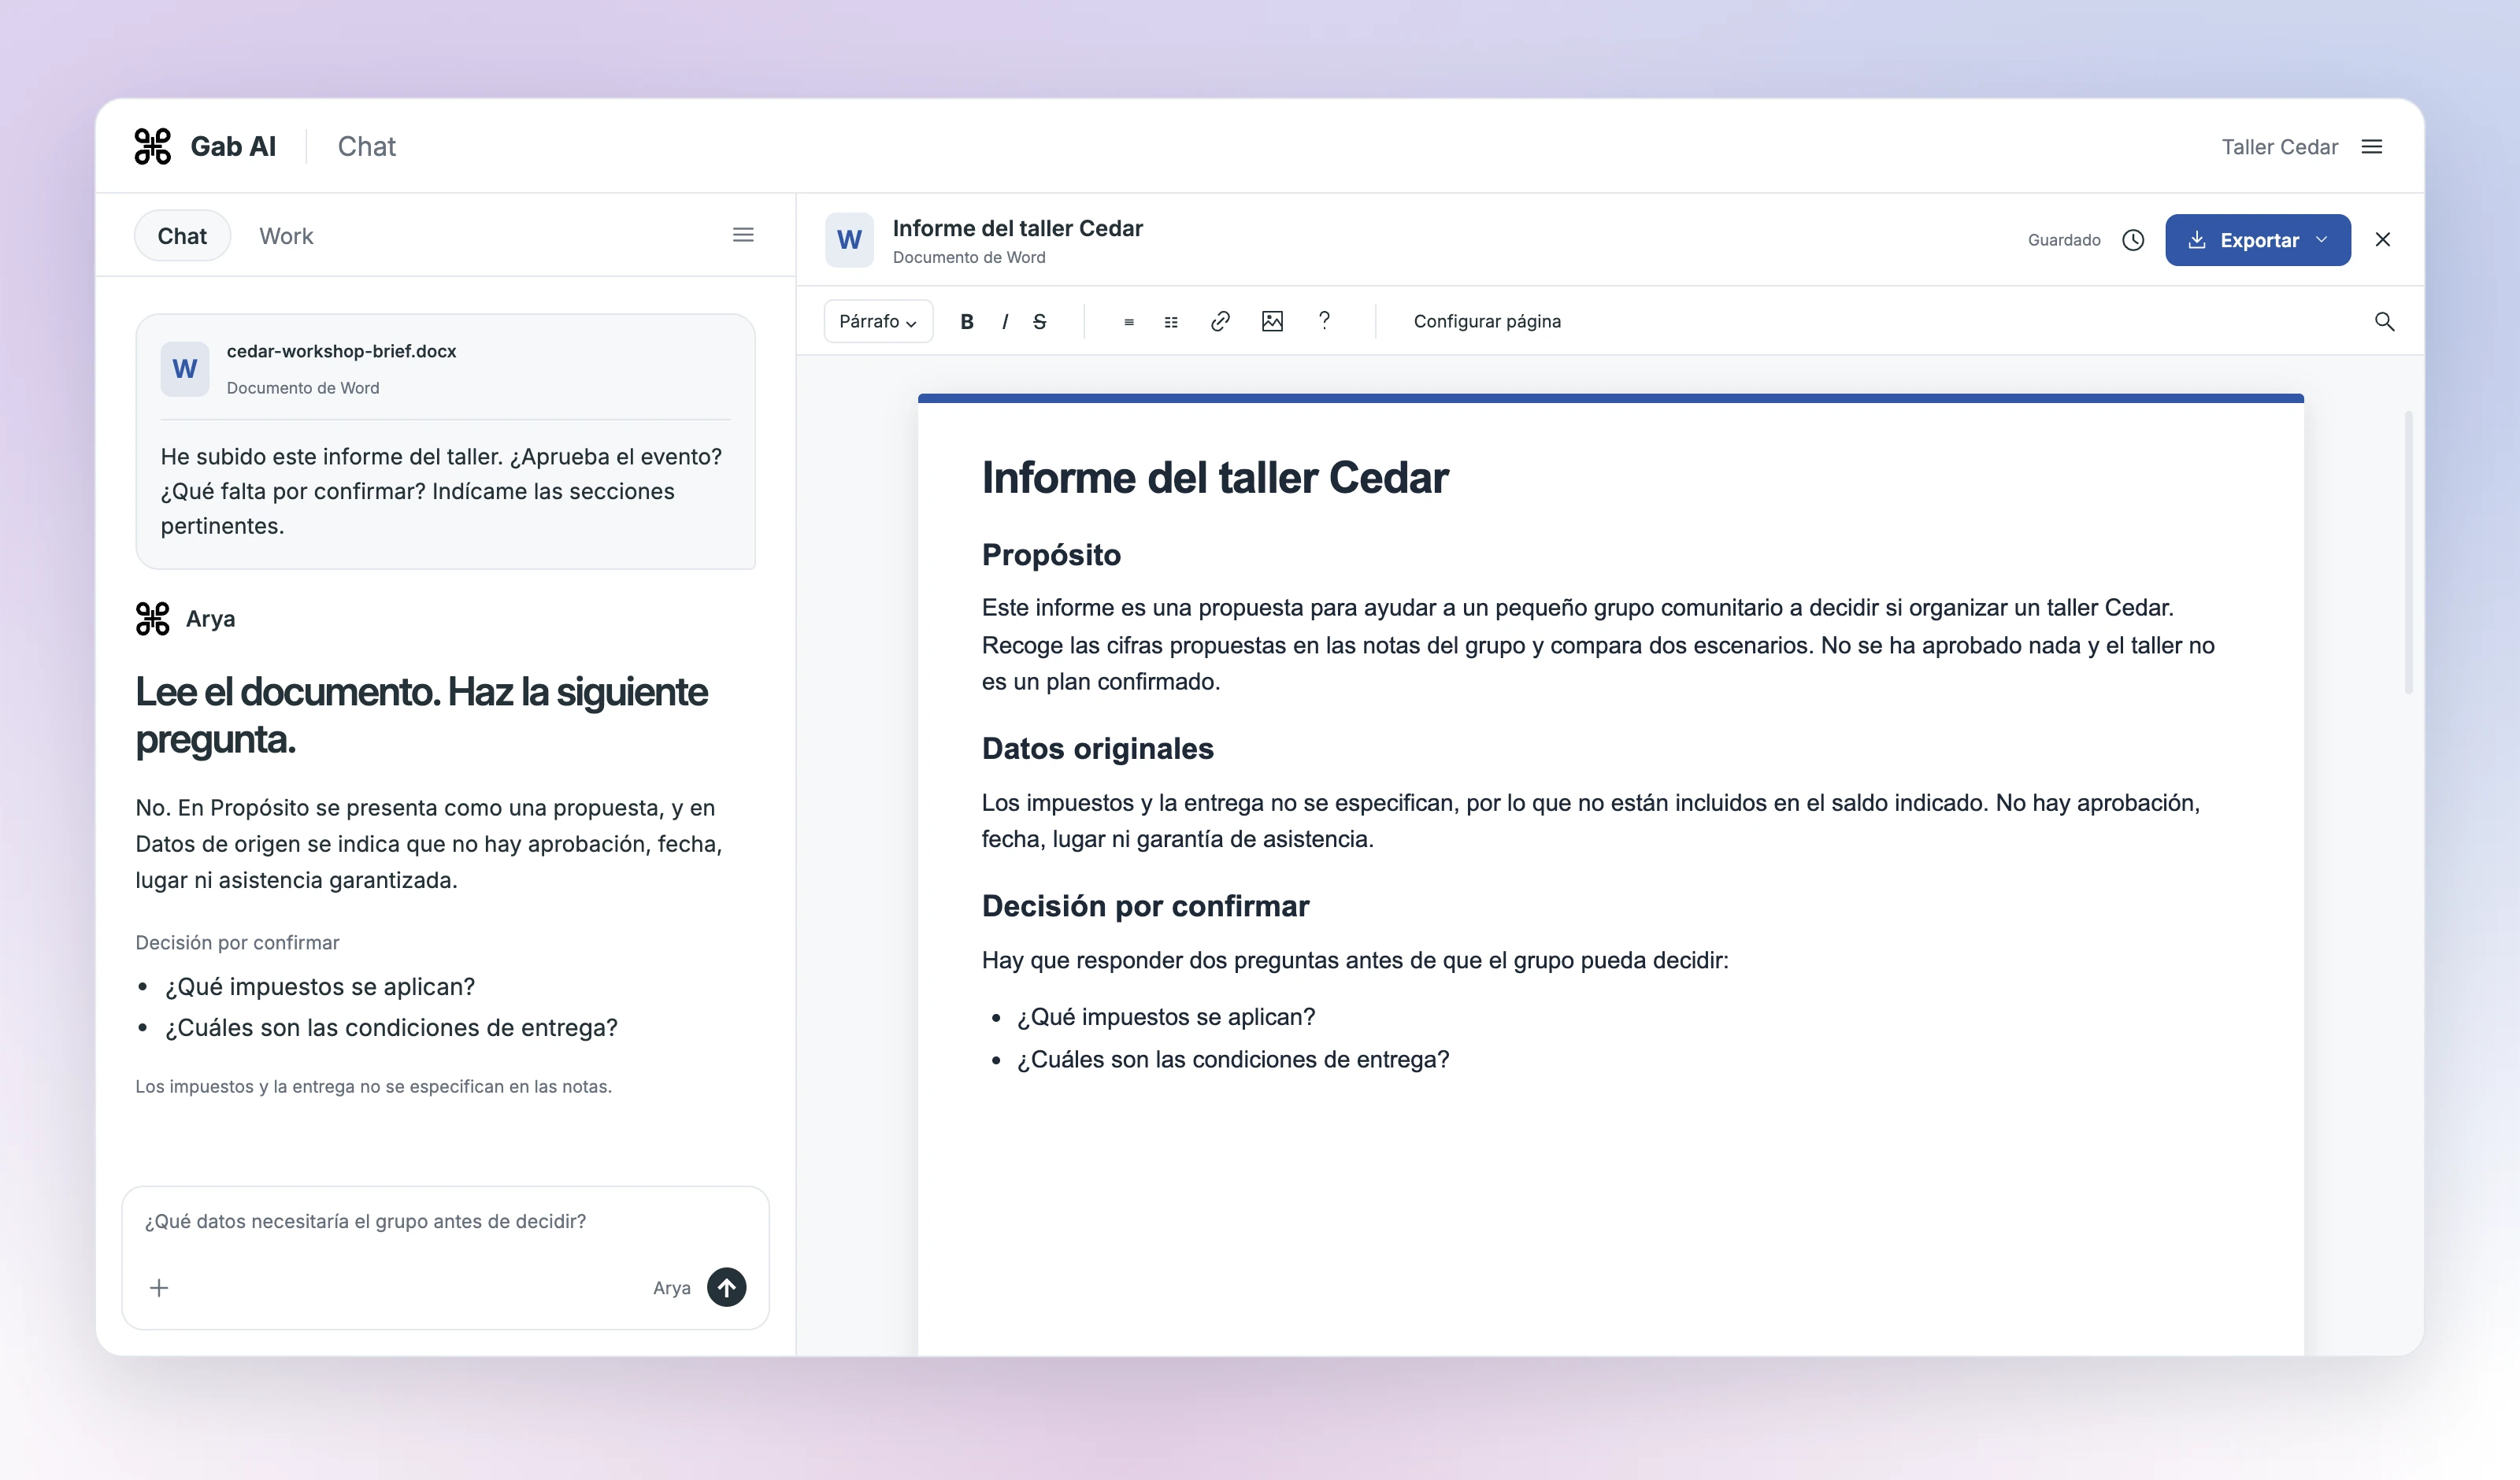Click the 'Datos originales' heading
The height and width of the screenshot is (1480, 2520).
(1097, 749)
